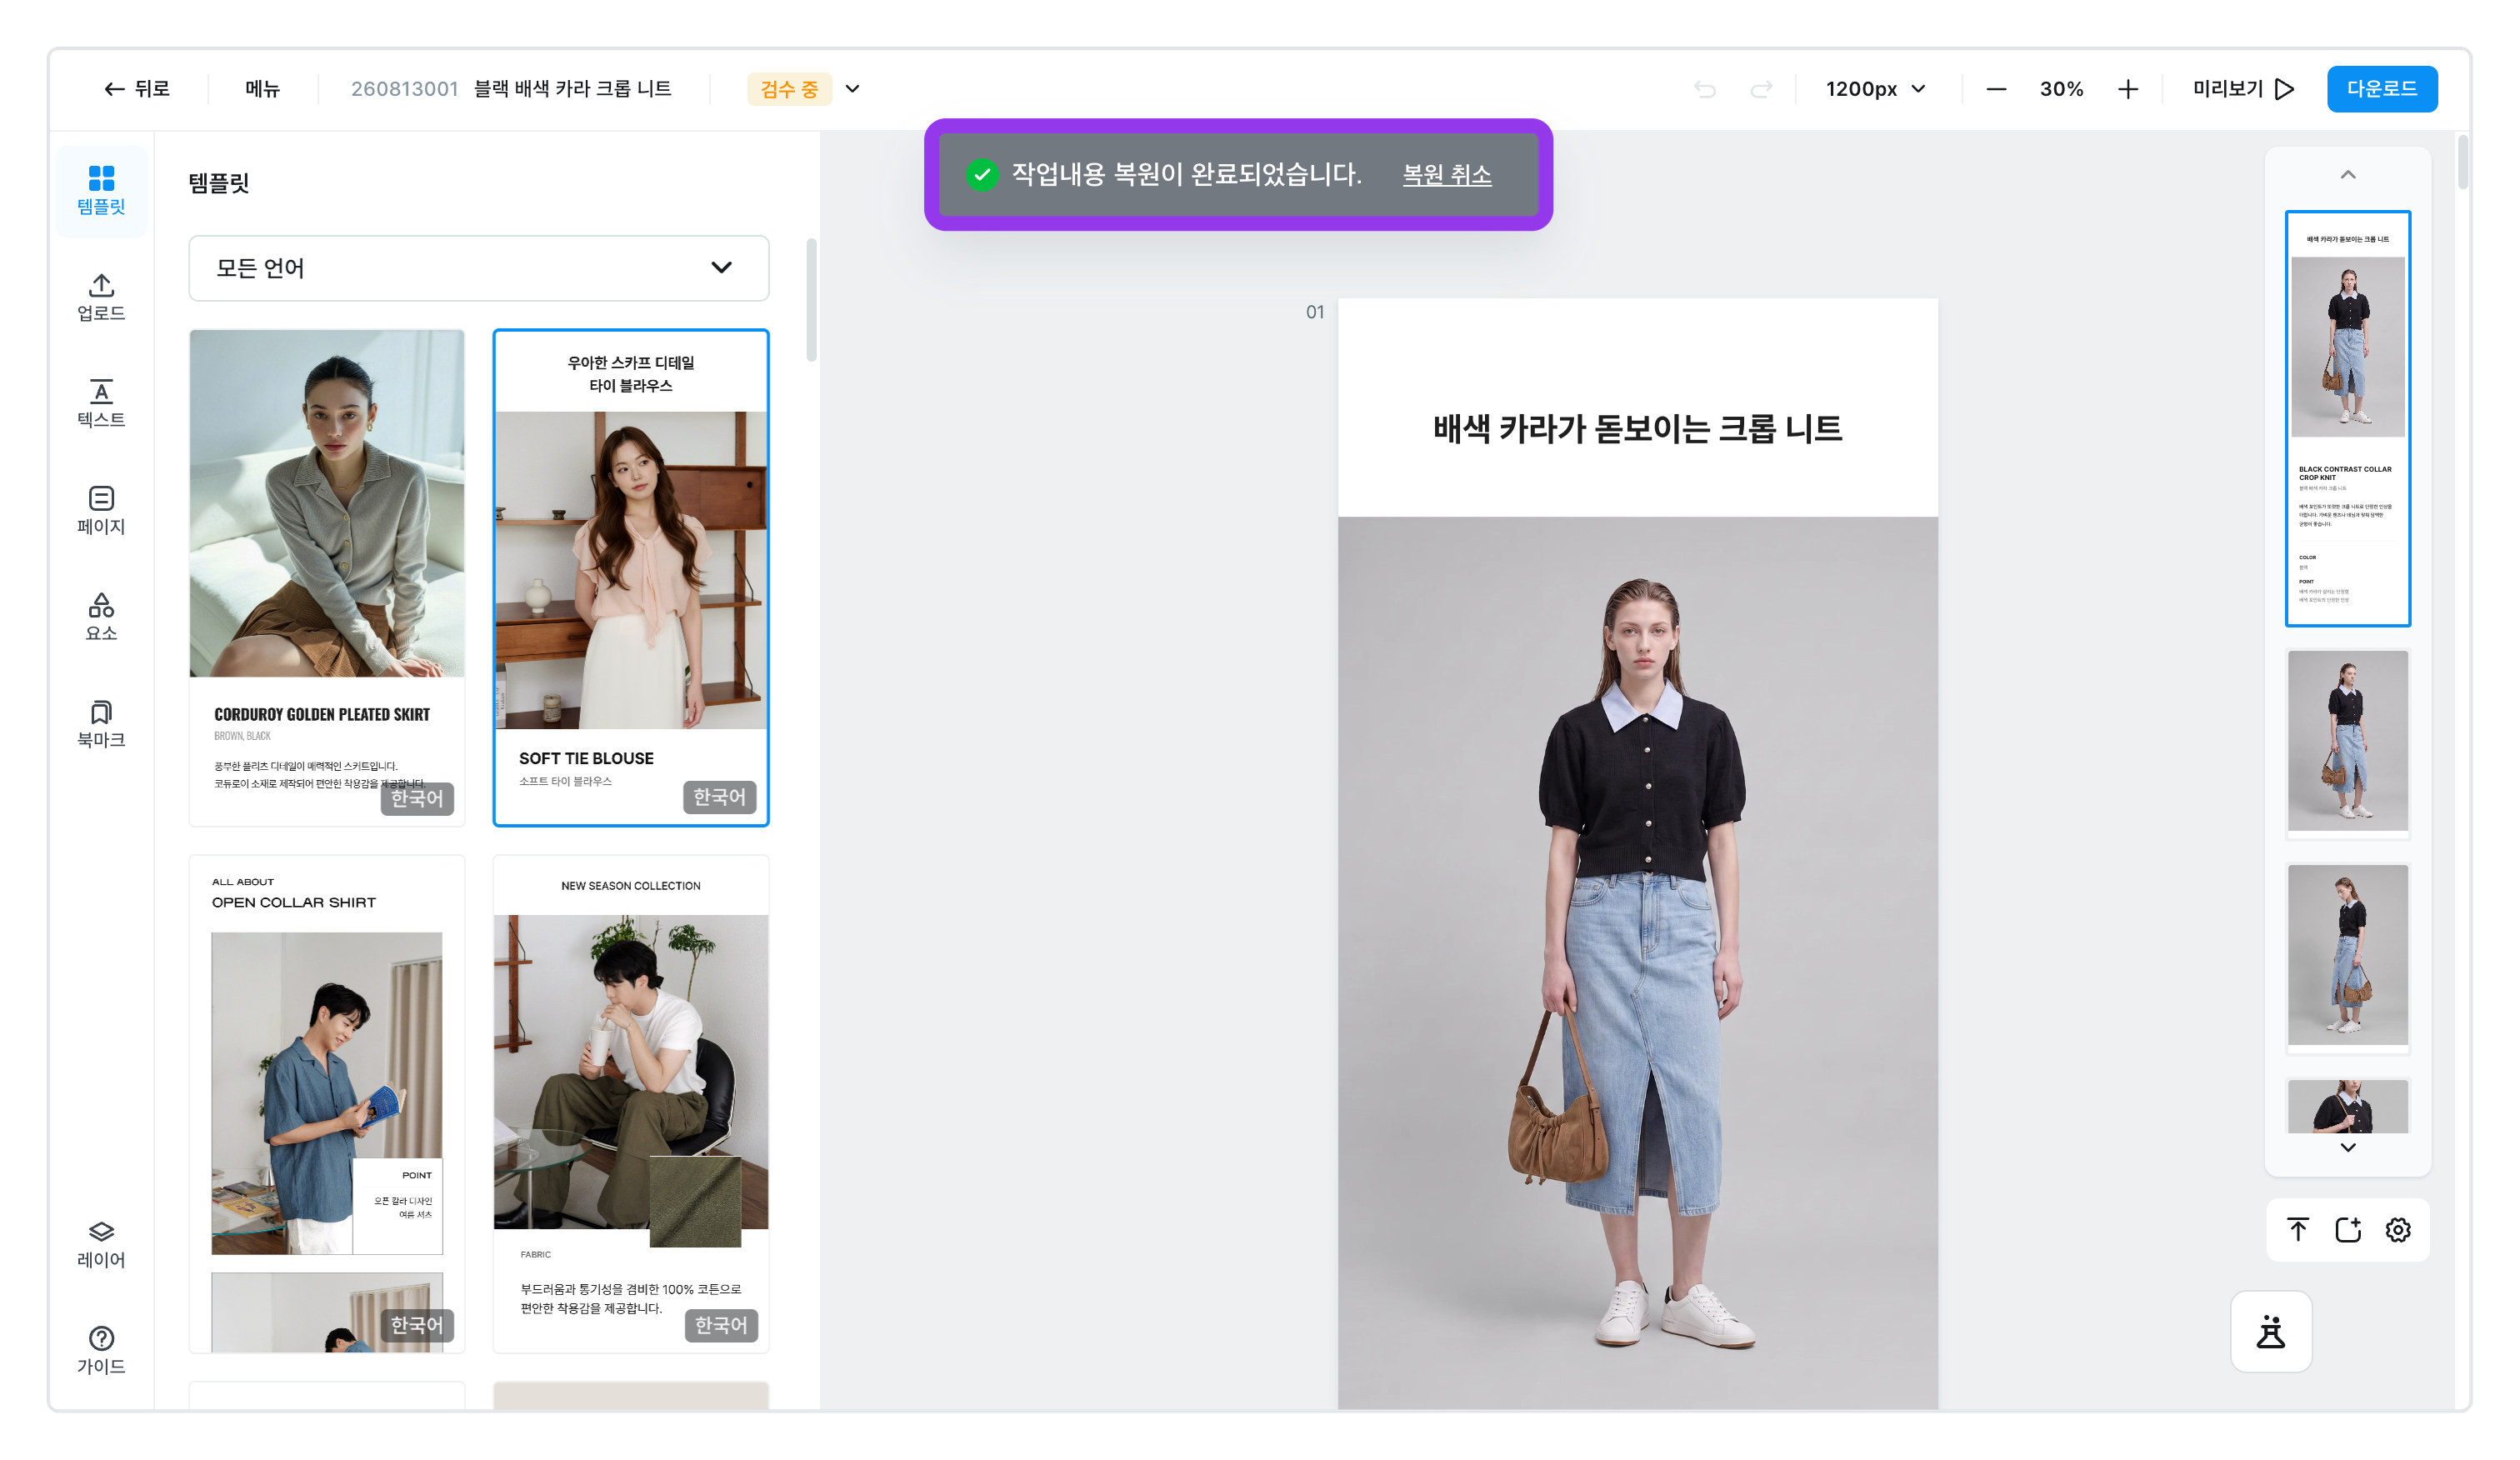The width and height of the screenshot is (2520, 1460).
Task: Select the canvas heading 배색 카라가 돋보이는 크롭 니트
Action: point(1637,429)
